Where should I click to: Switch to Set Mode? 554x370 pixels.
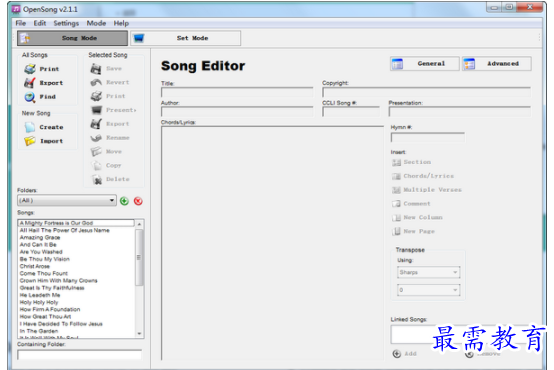186,38
